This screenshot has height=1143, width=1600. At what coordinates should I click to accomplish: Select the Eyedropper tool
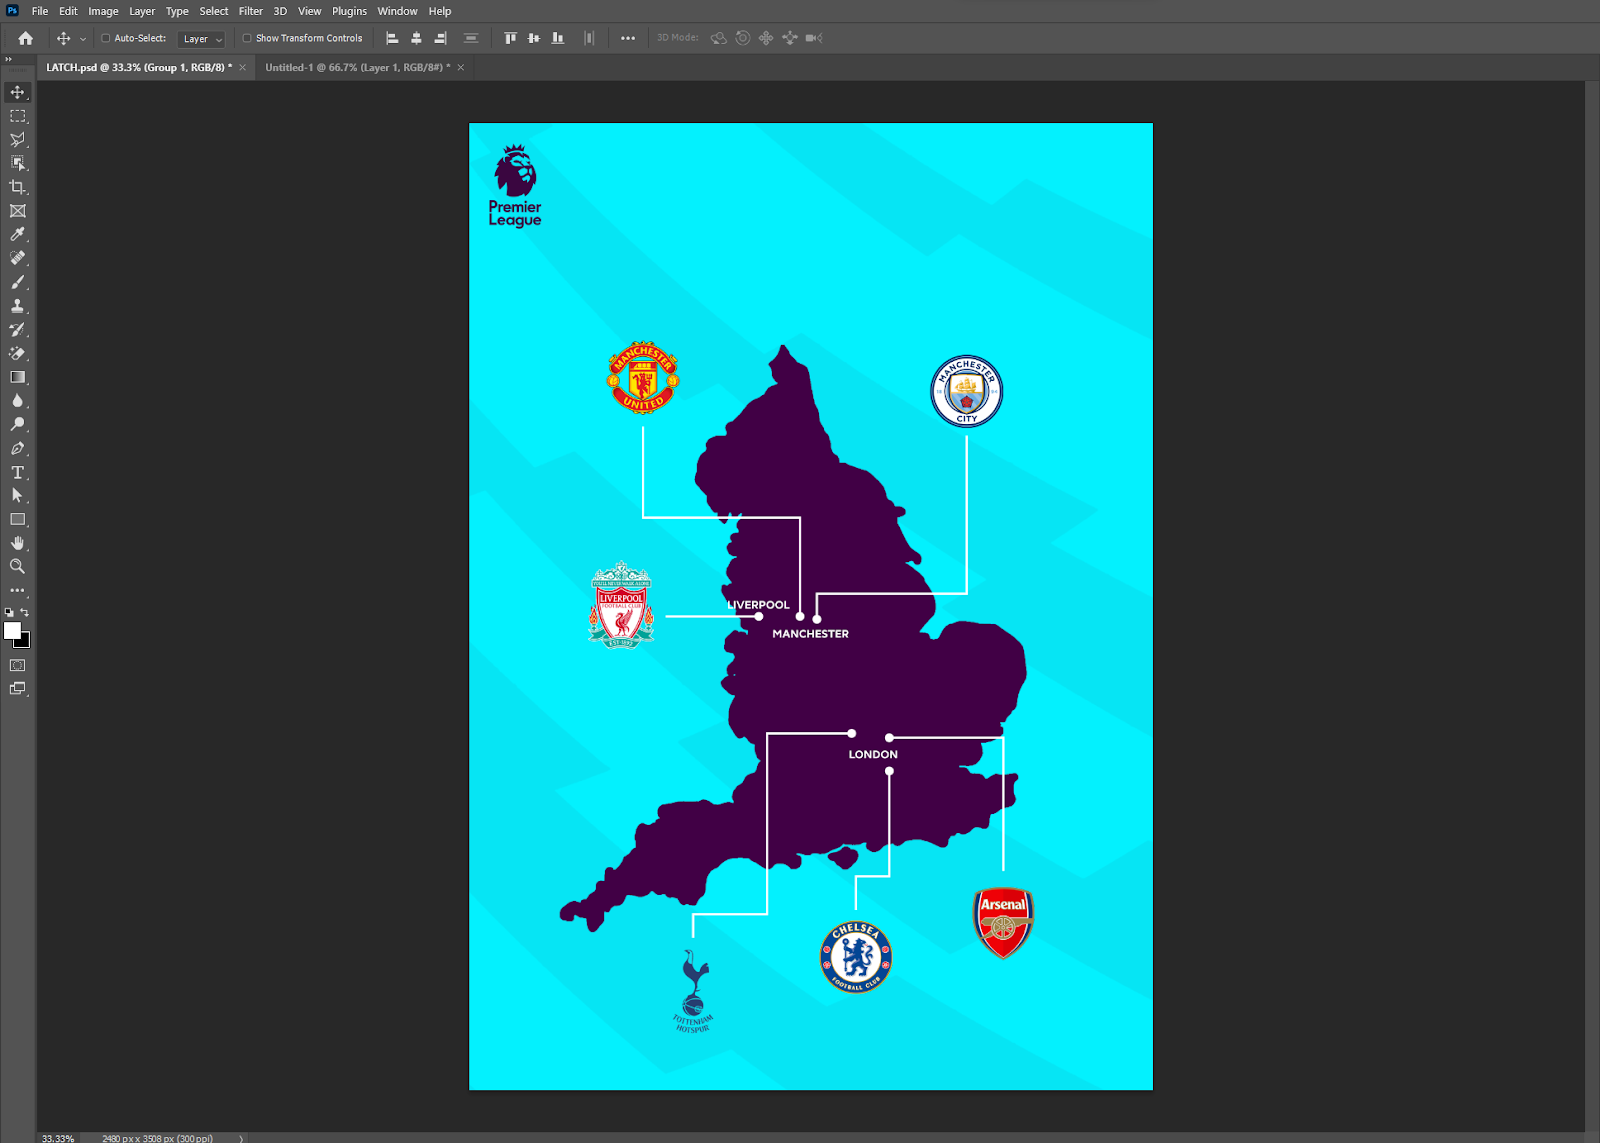(18, 234)
